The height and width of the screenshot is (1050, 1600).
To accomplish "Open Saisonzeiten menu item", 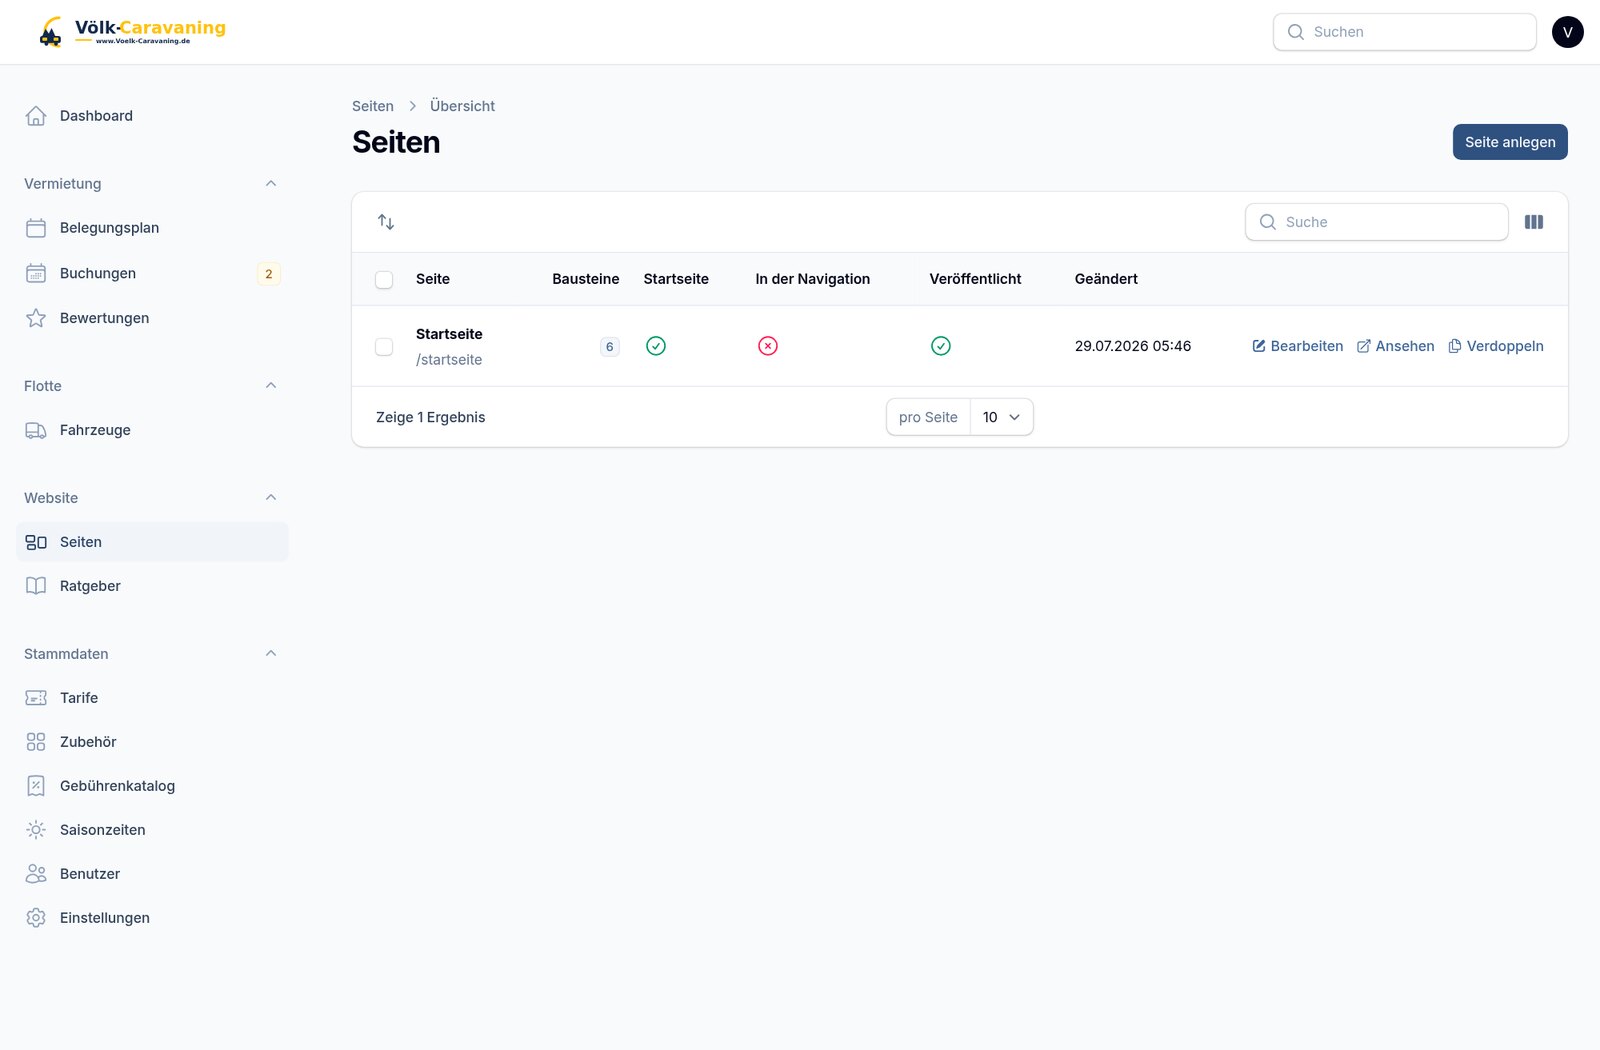I will pos(152,830).
